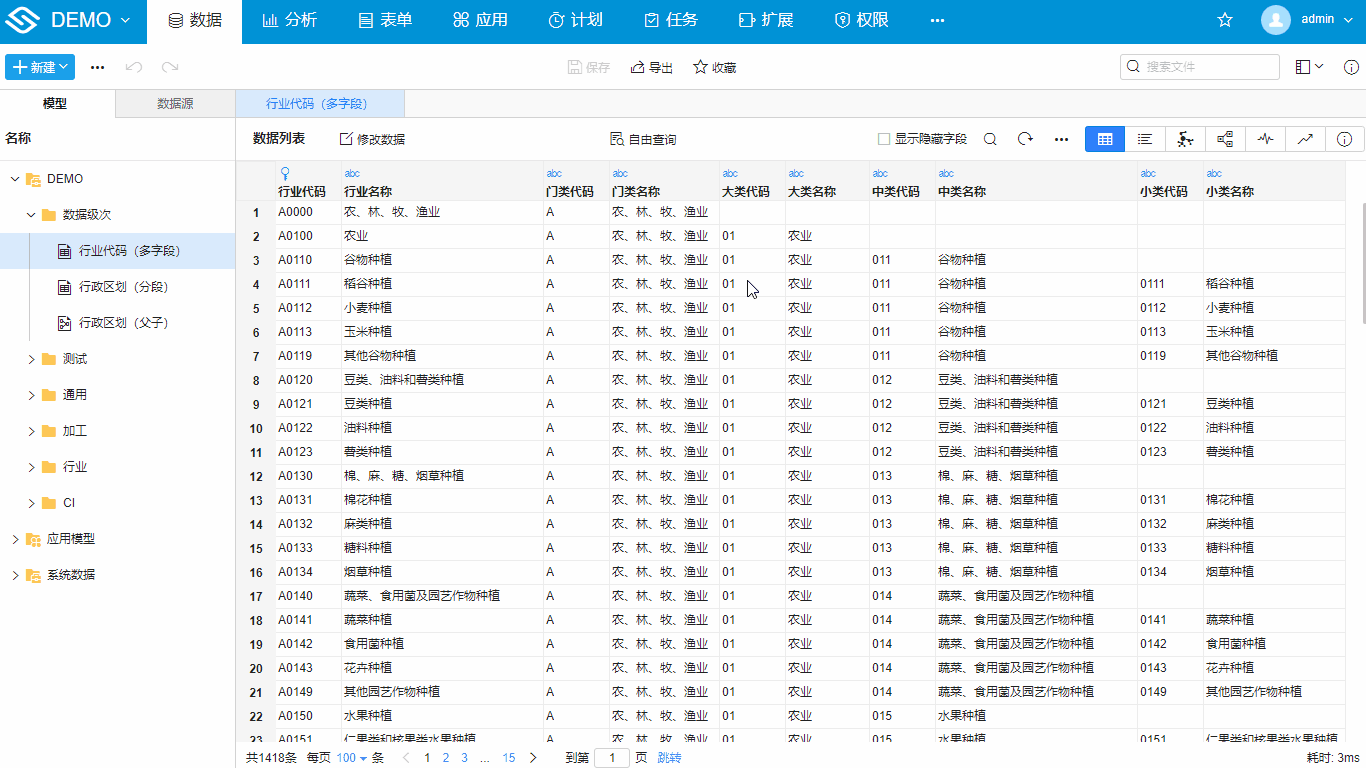Open the trend chart view icon
1366x768 pixels.
point(1305,139)
